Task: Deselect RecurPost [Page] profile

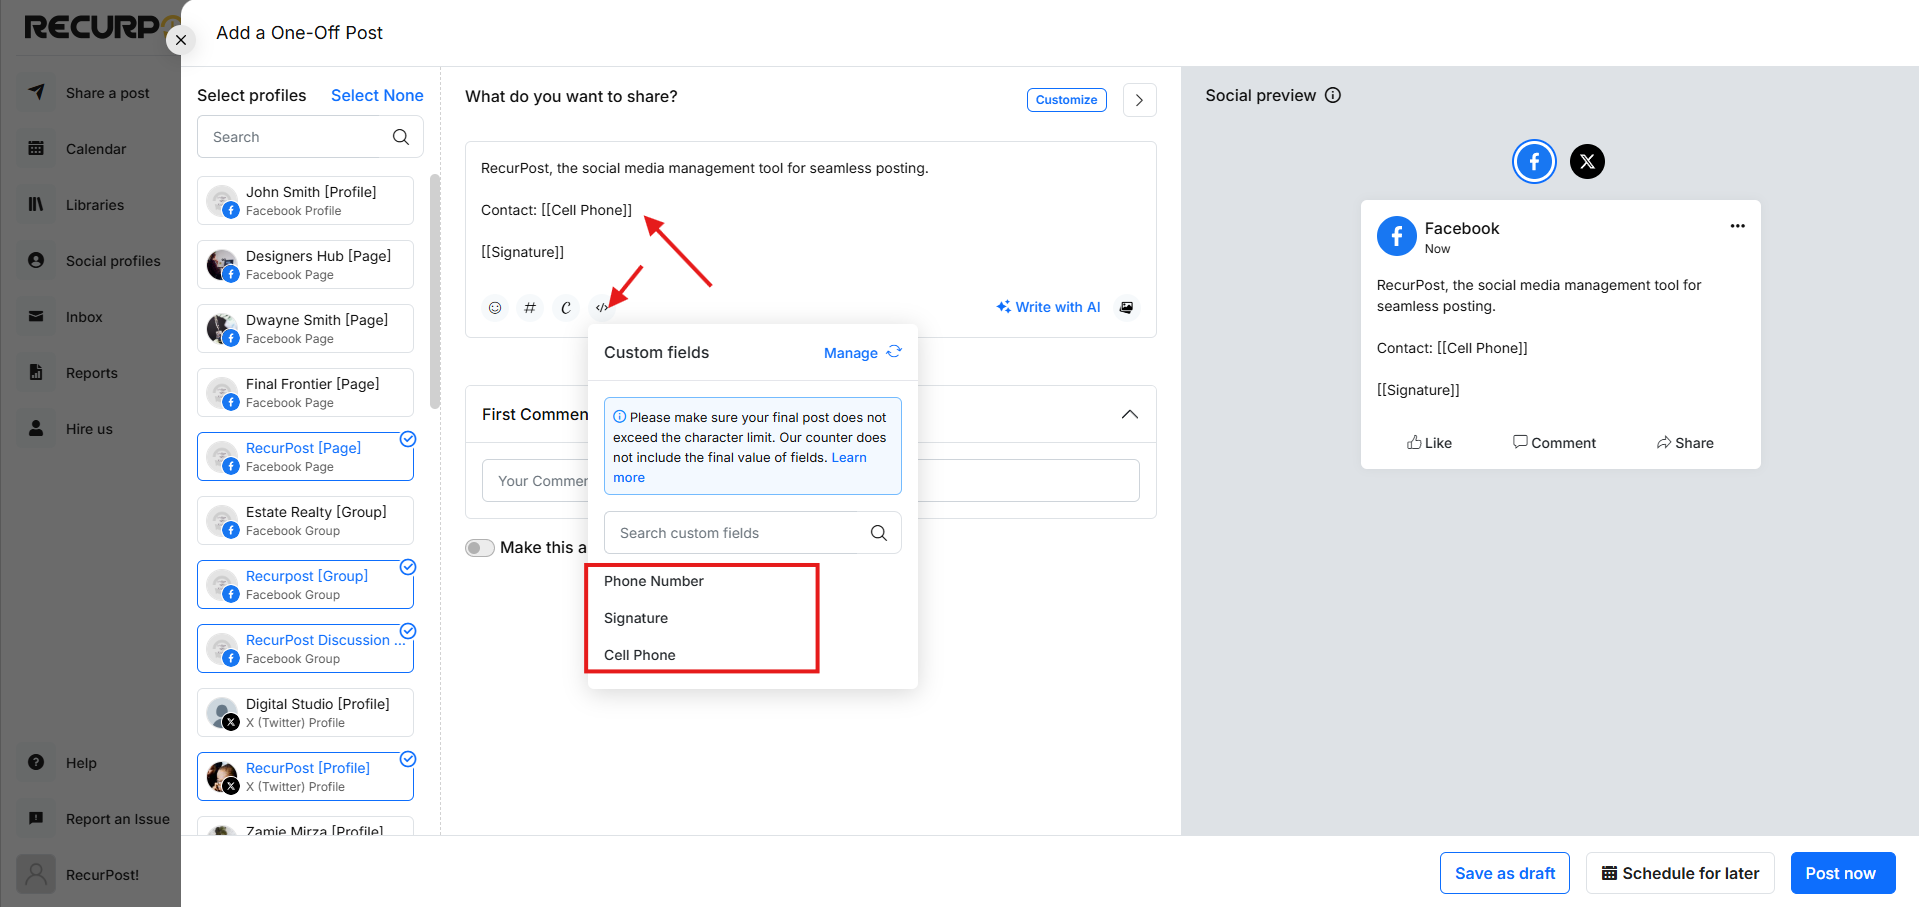Action: click(x=305, y=457)
